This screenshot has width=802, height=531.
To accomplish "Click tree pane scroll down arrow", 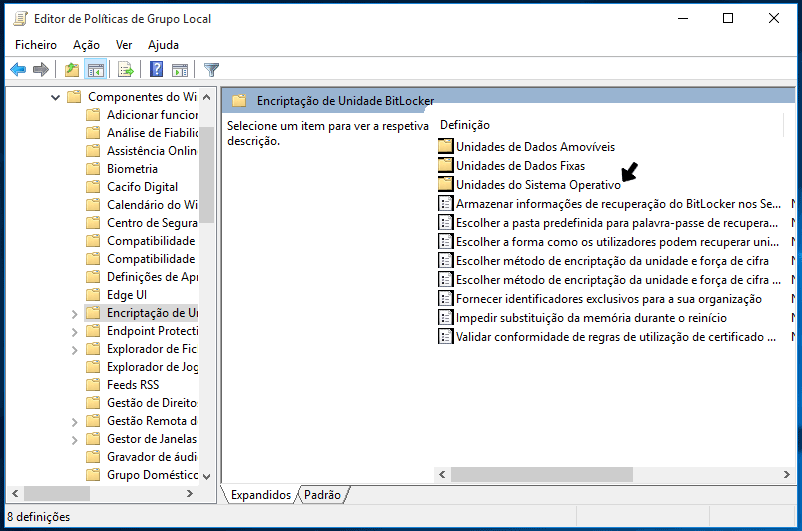I will click(207, 476).
